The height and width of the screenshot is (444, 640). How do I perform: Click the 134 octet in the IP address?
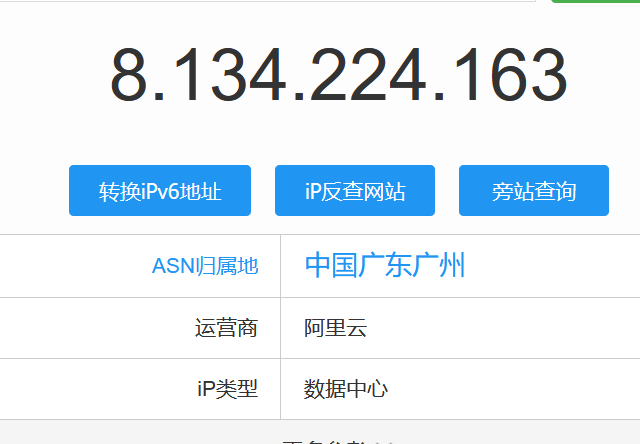click(227, 76)
